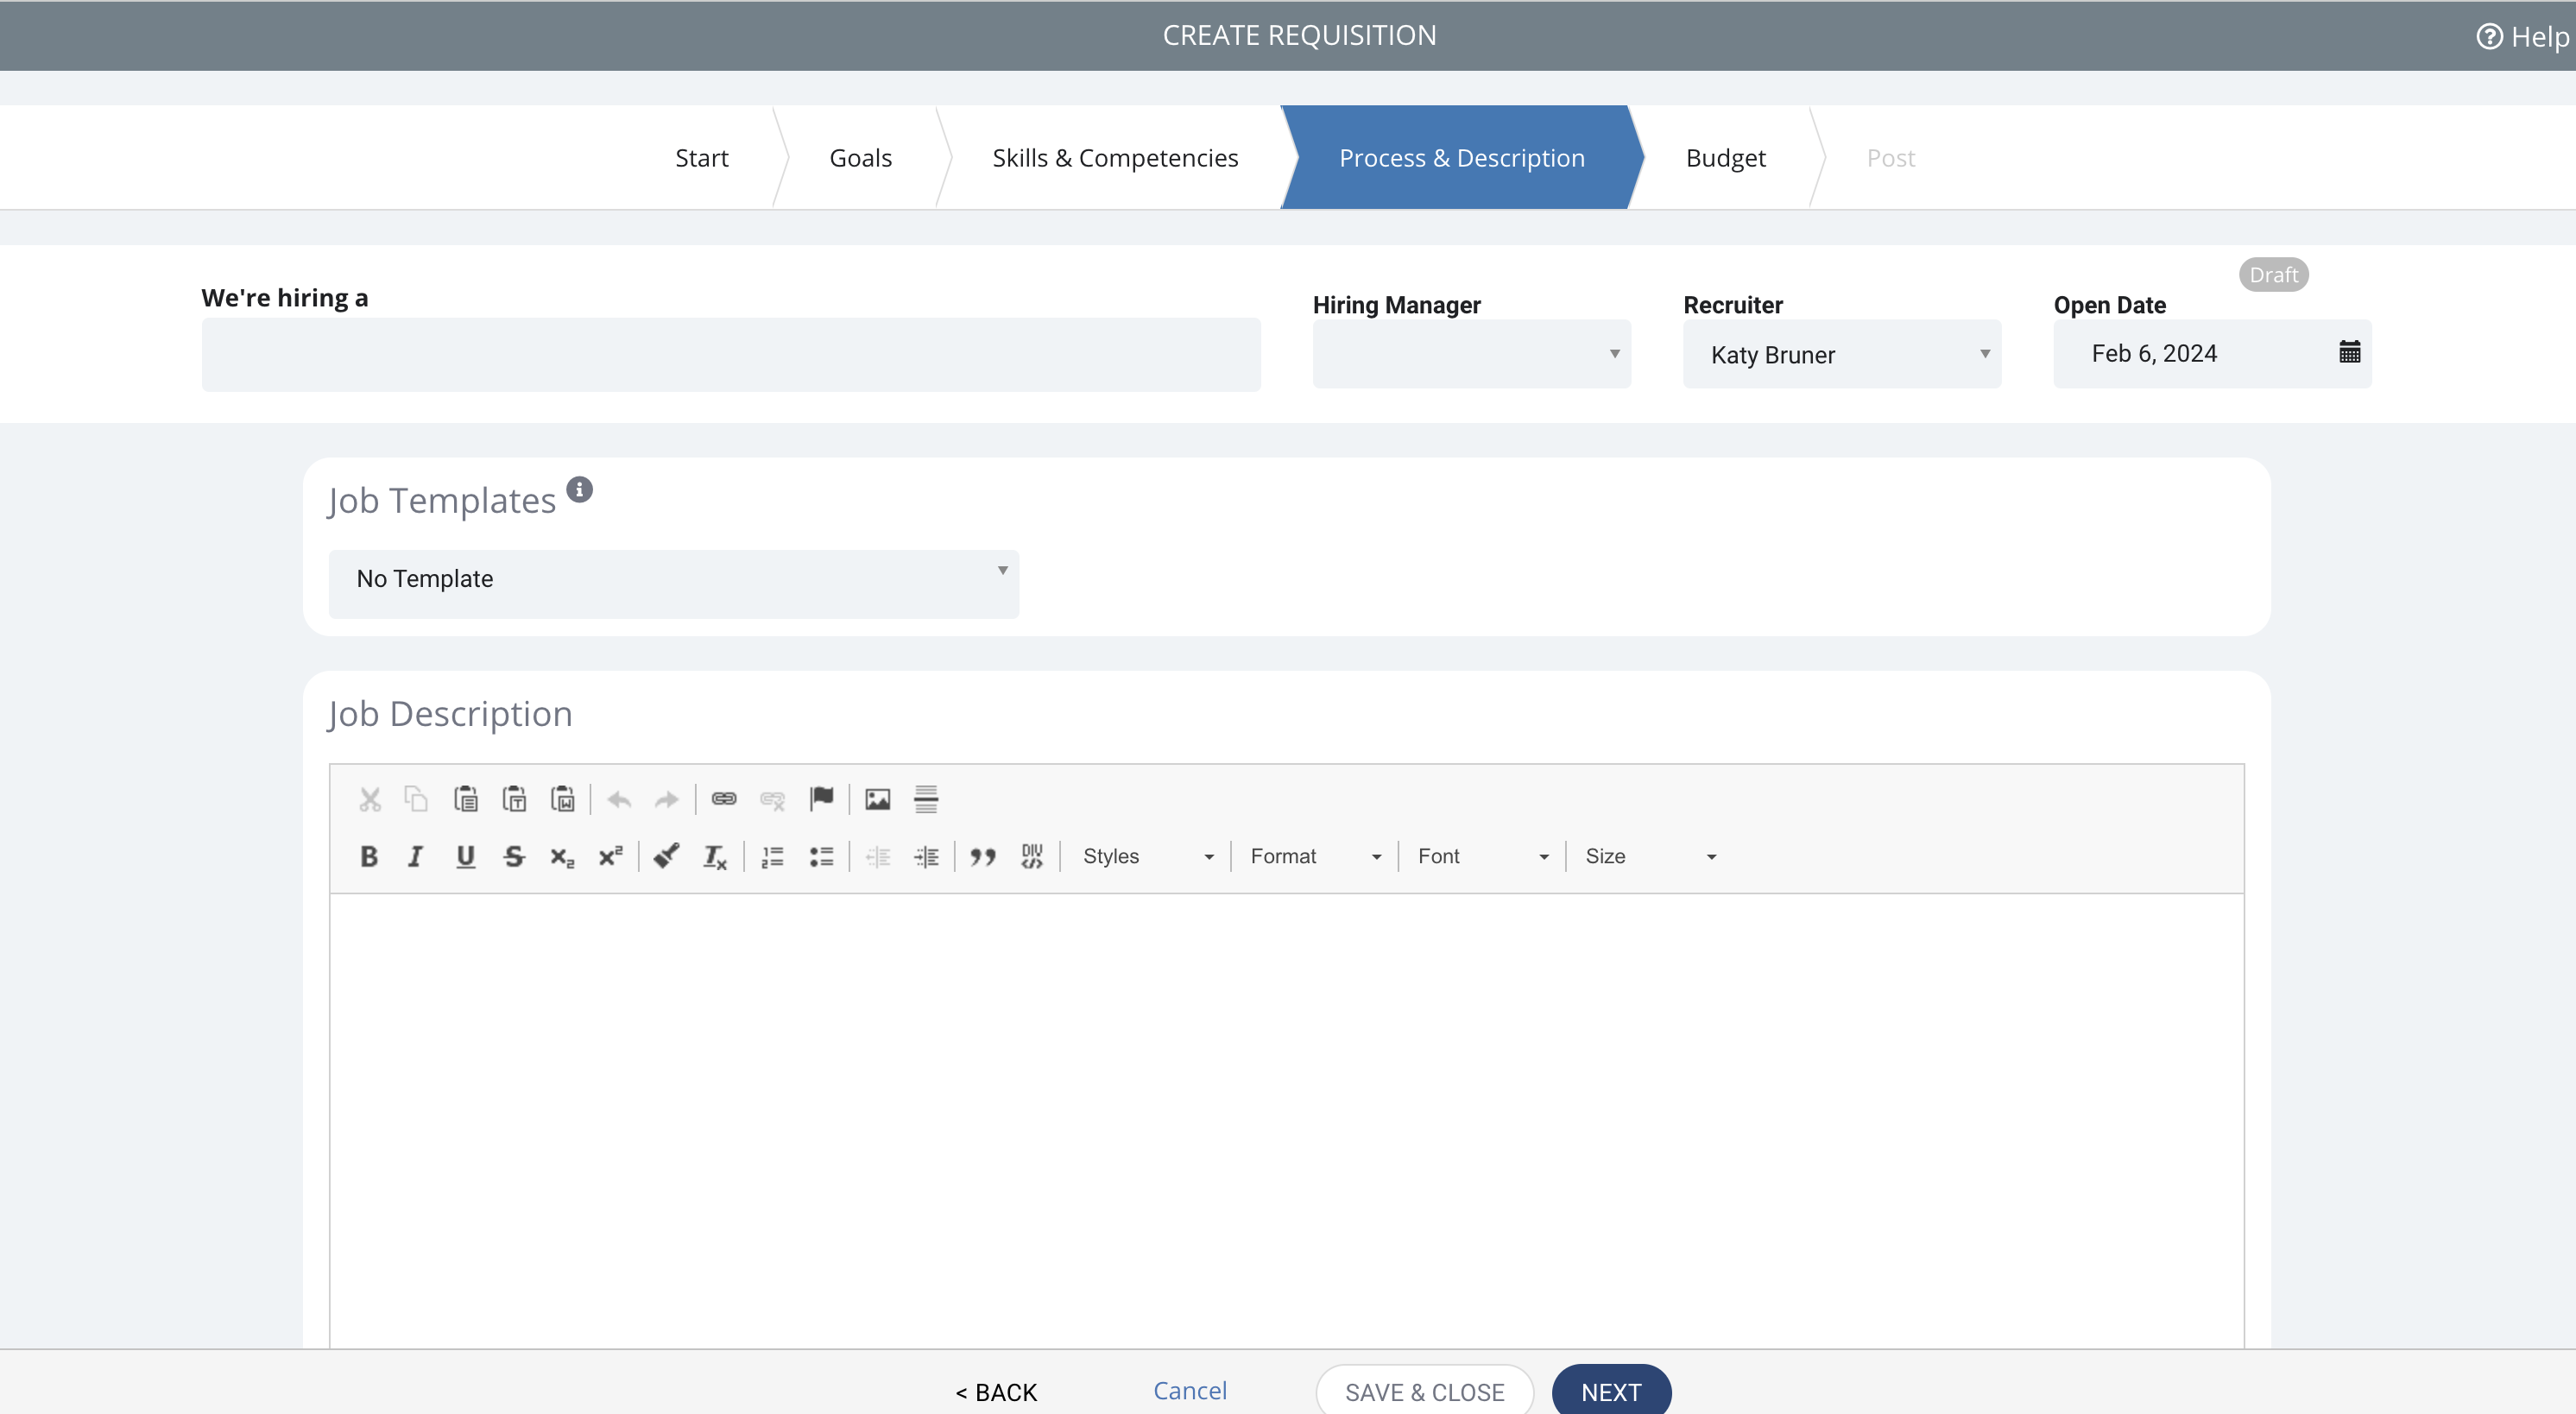This screenshot has height=1414, width=2576.
Task: Click the Paste icon in editor toolbar
Action: pos(466,799)
